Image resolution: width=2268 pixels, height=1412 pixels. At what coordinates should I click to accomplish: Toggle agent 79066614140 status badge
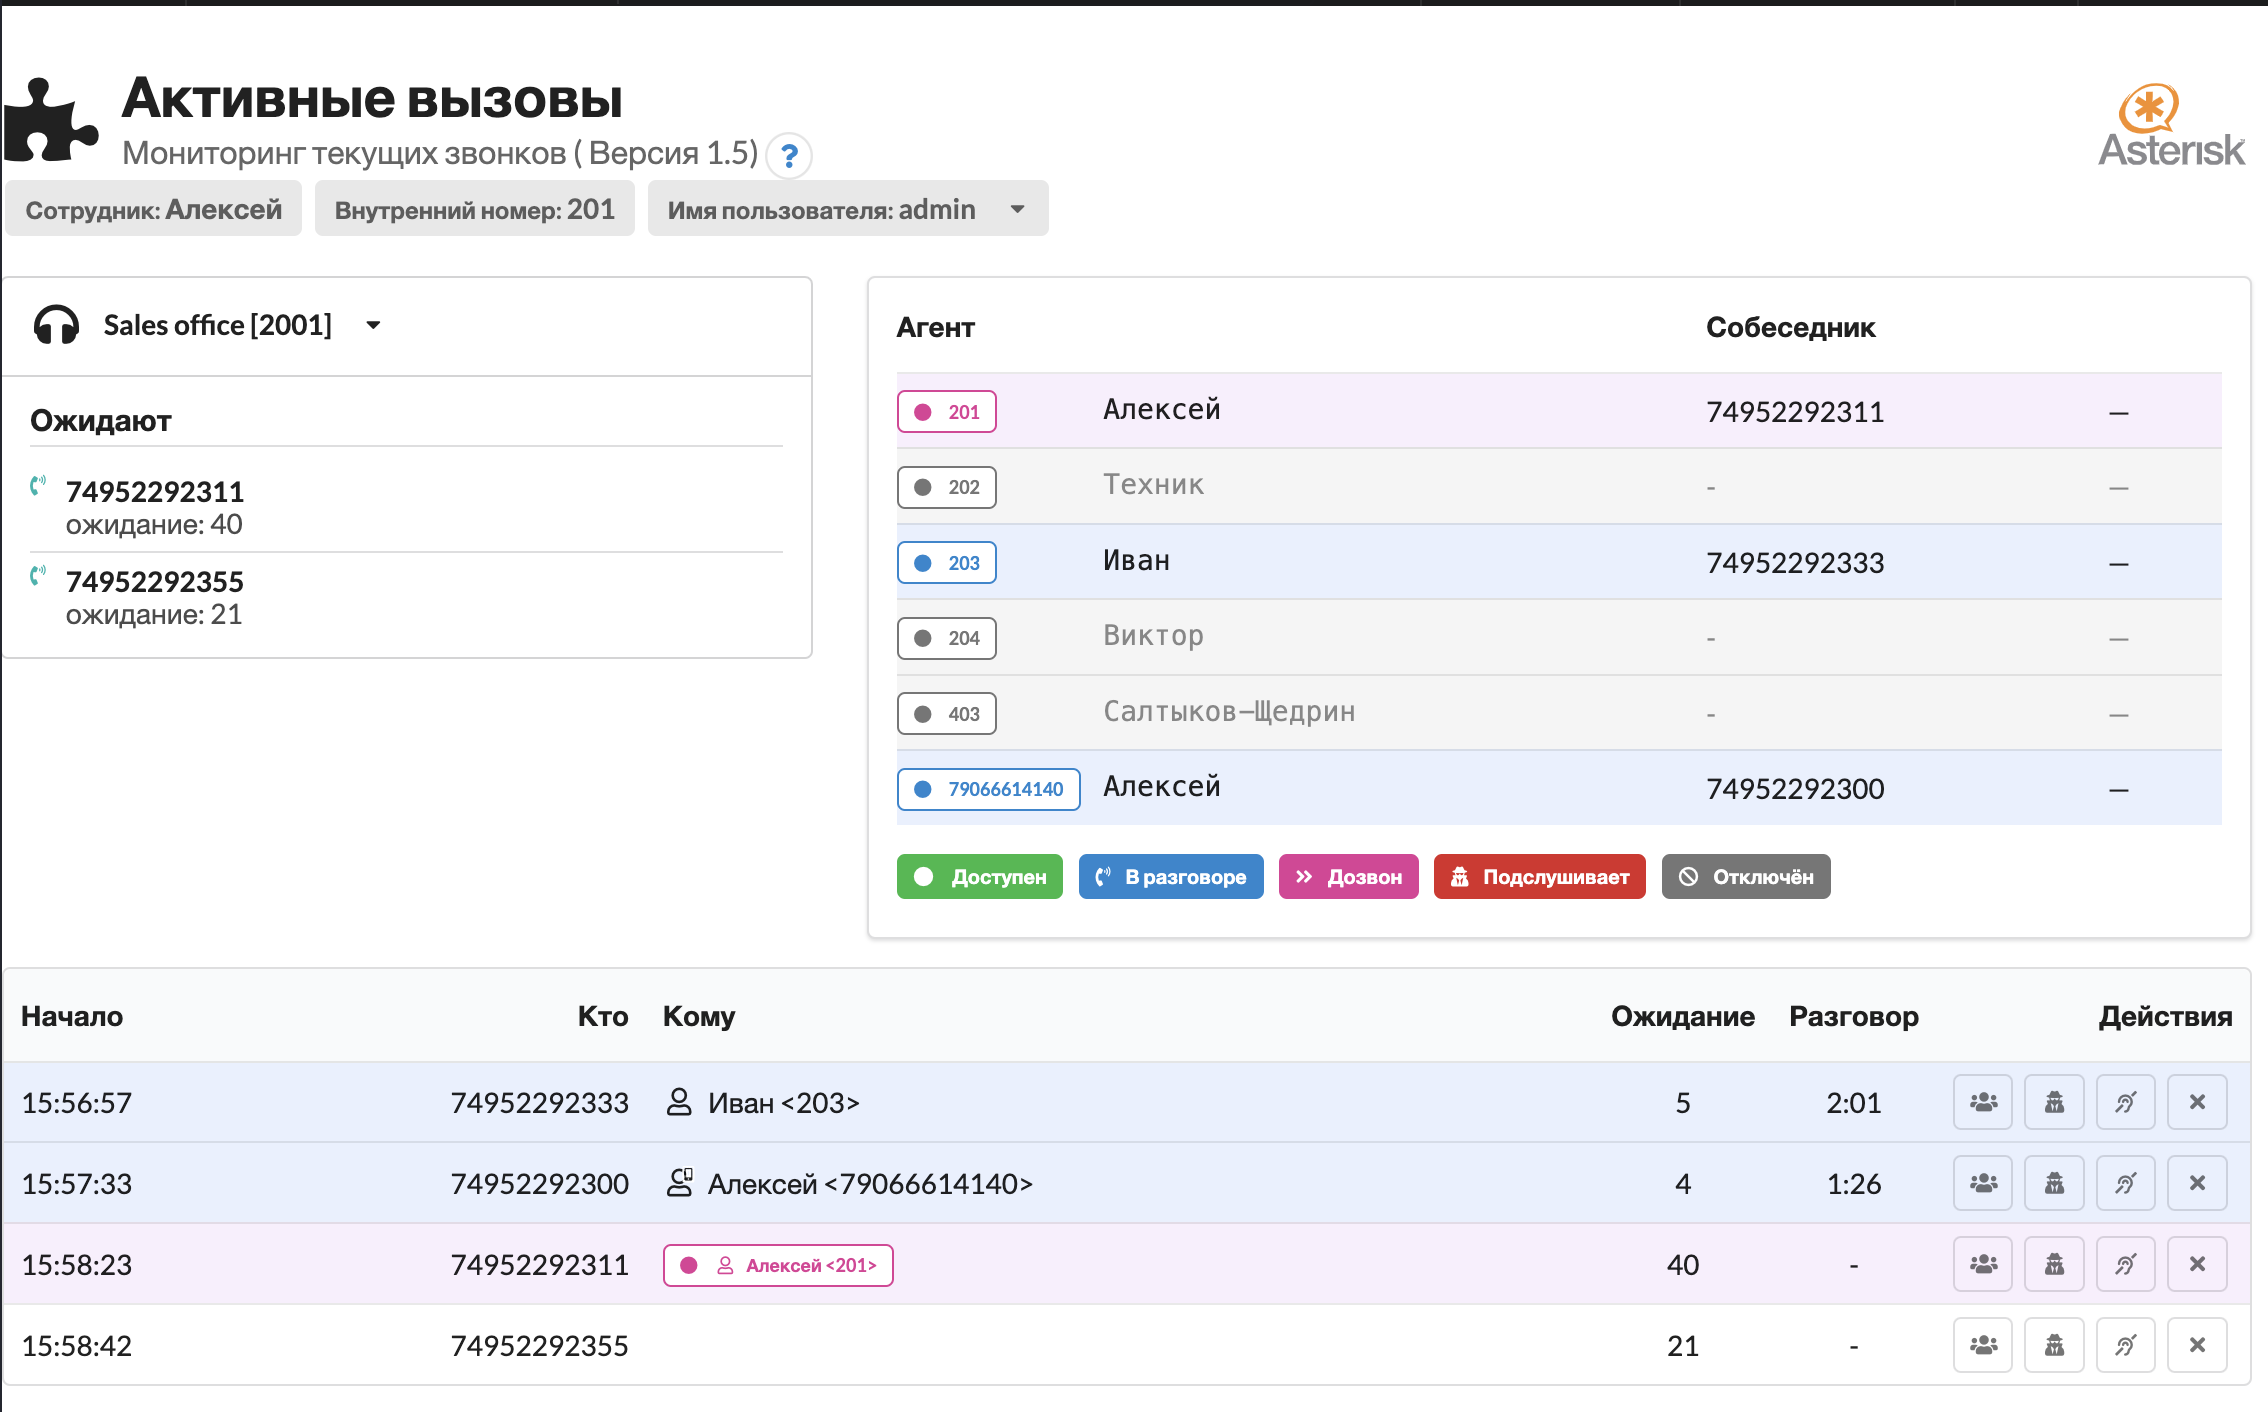pos(988,789)
